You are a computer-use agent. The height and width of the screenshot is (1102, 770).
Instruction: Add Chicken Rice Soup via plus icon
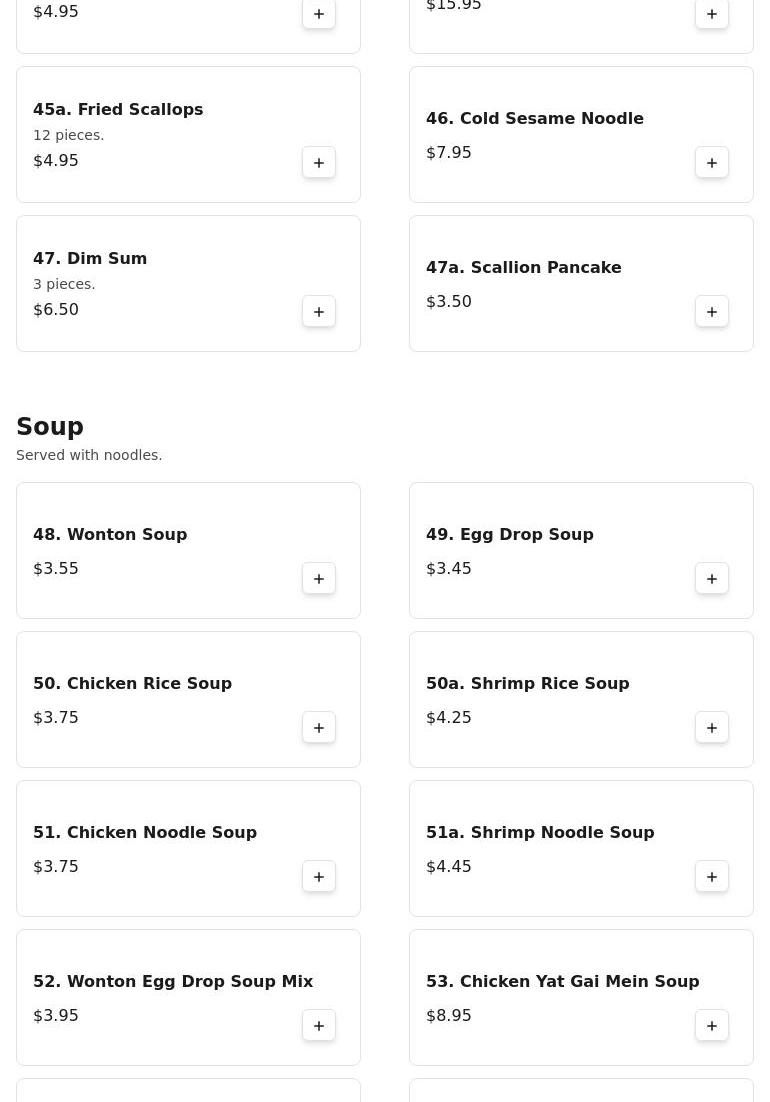pyautogui.click(x=319, y=728)
